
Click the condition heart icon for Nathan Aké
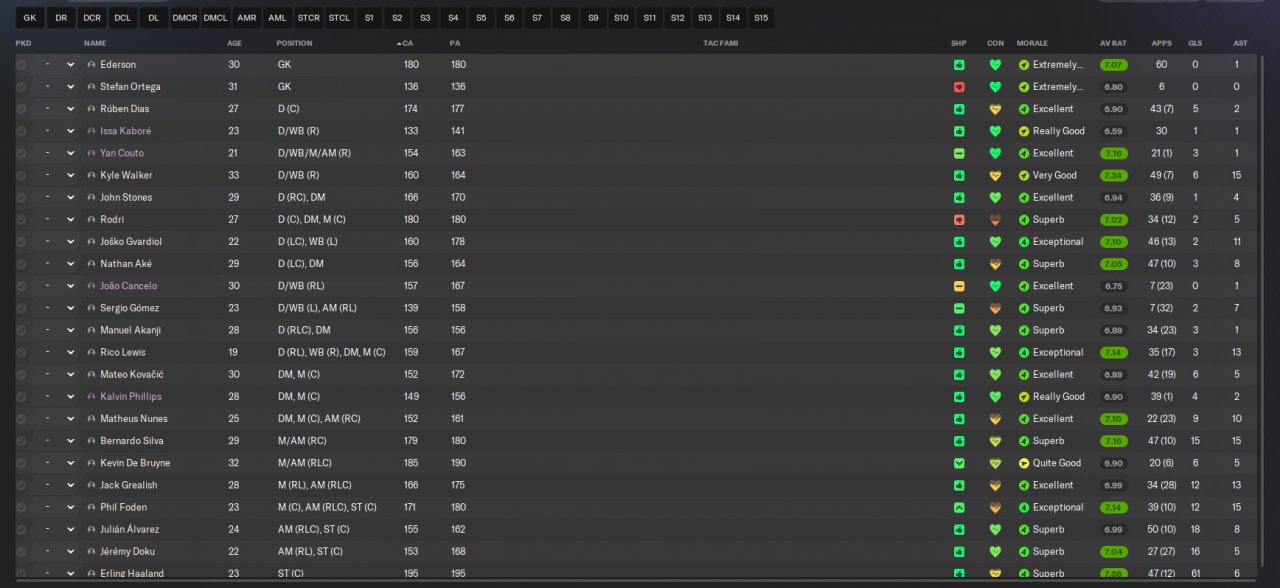pyautogui.click(x=995, y=264)
